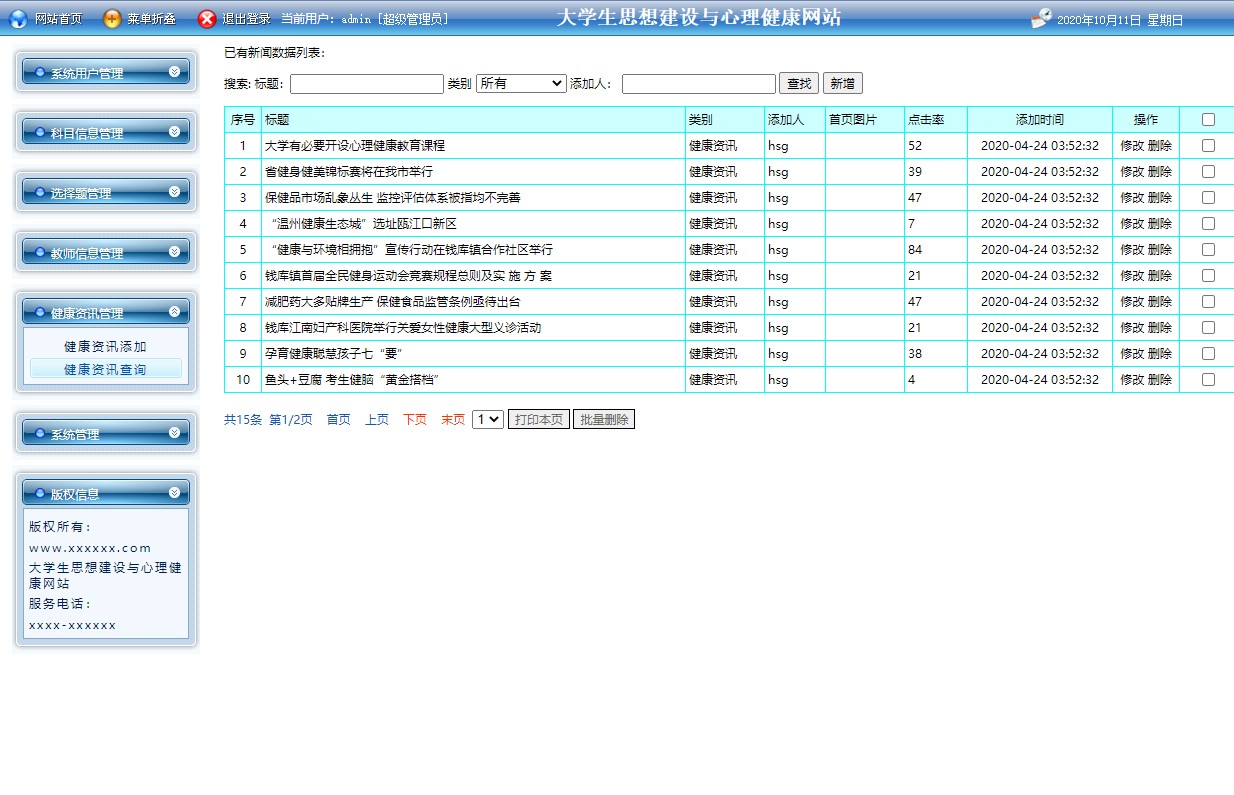Click the bullet icon on 教师信息管理 panel
The height and width of the screenshot is (795, 1234).
(x=40, y=253)
